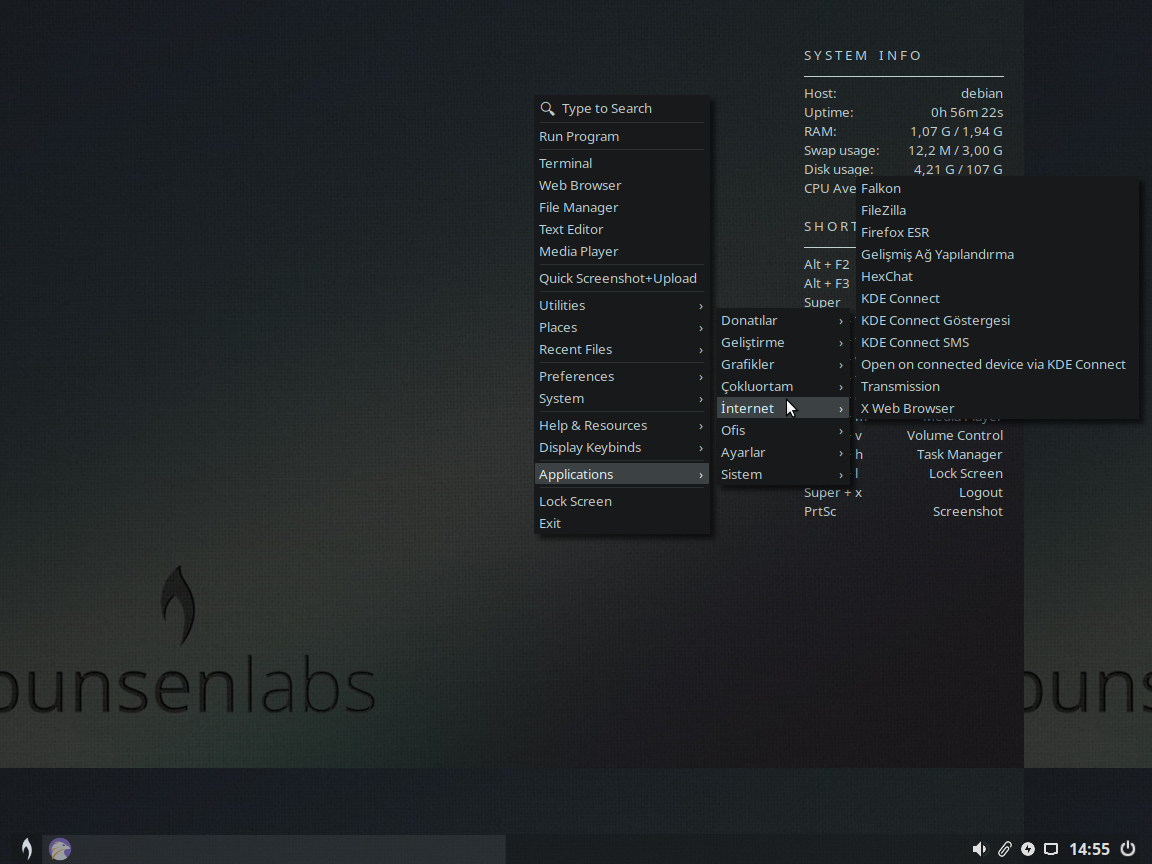Launch Firefox ESR
Image resolution: width=1152 pixels, height=864 pixels.
pos(997,232)
